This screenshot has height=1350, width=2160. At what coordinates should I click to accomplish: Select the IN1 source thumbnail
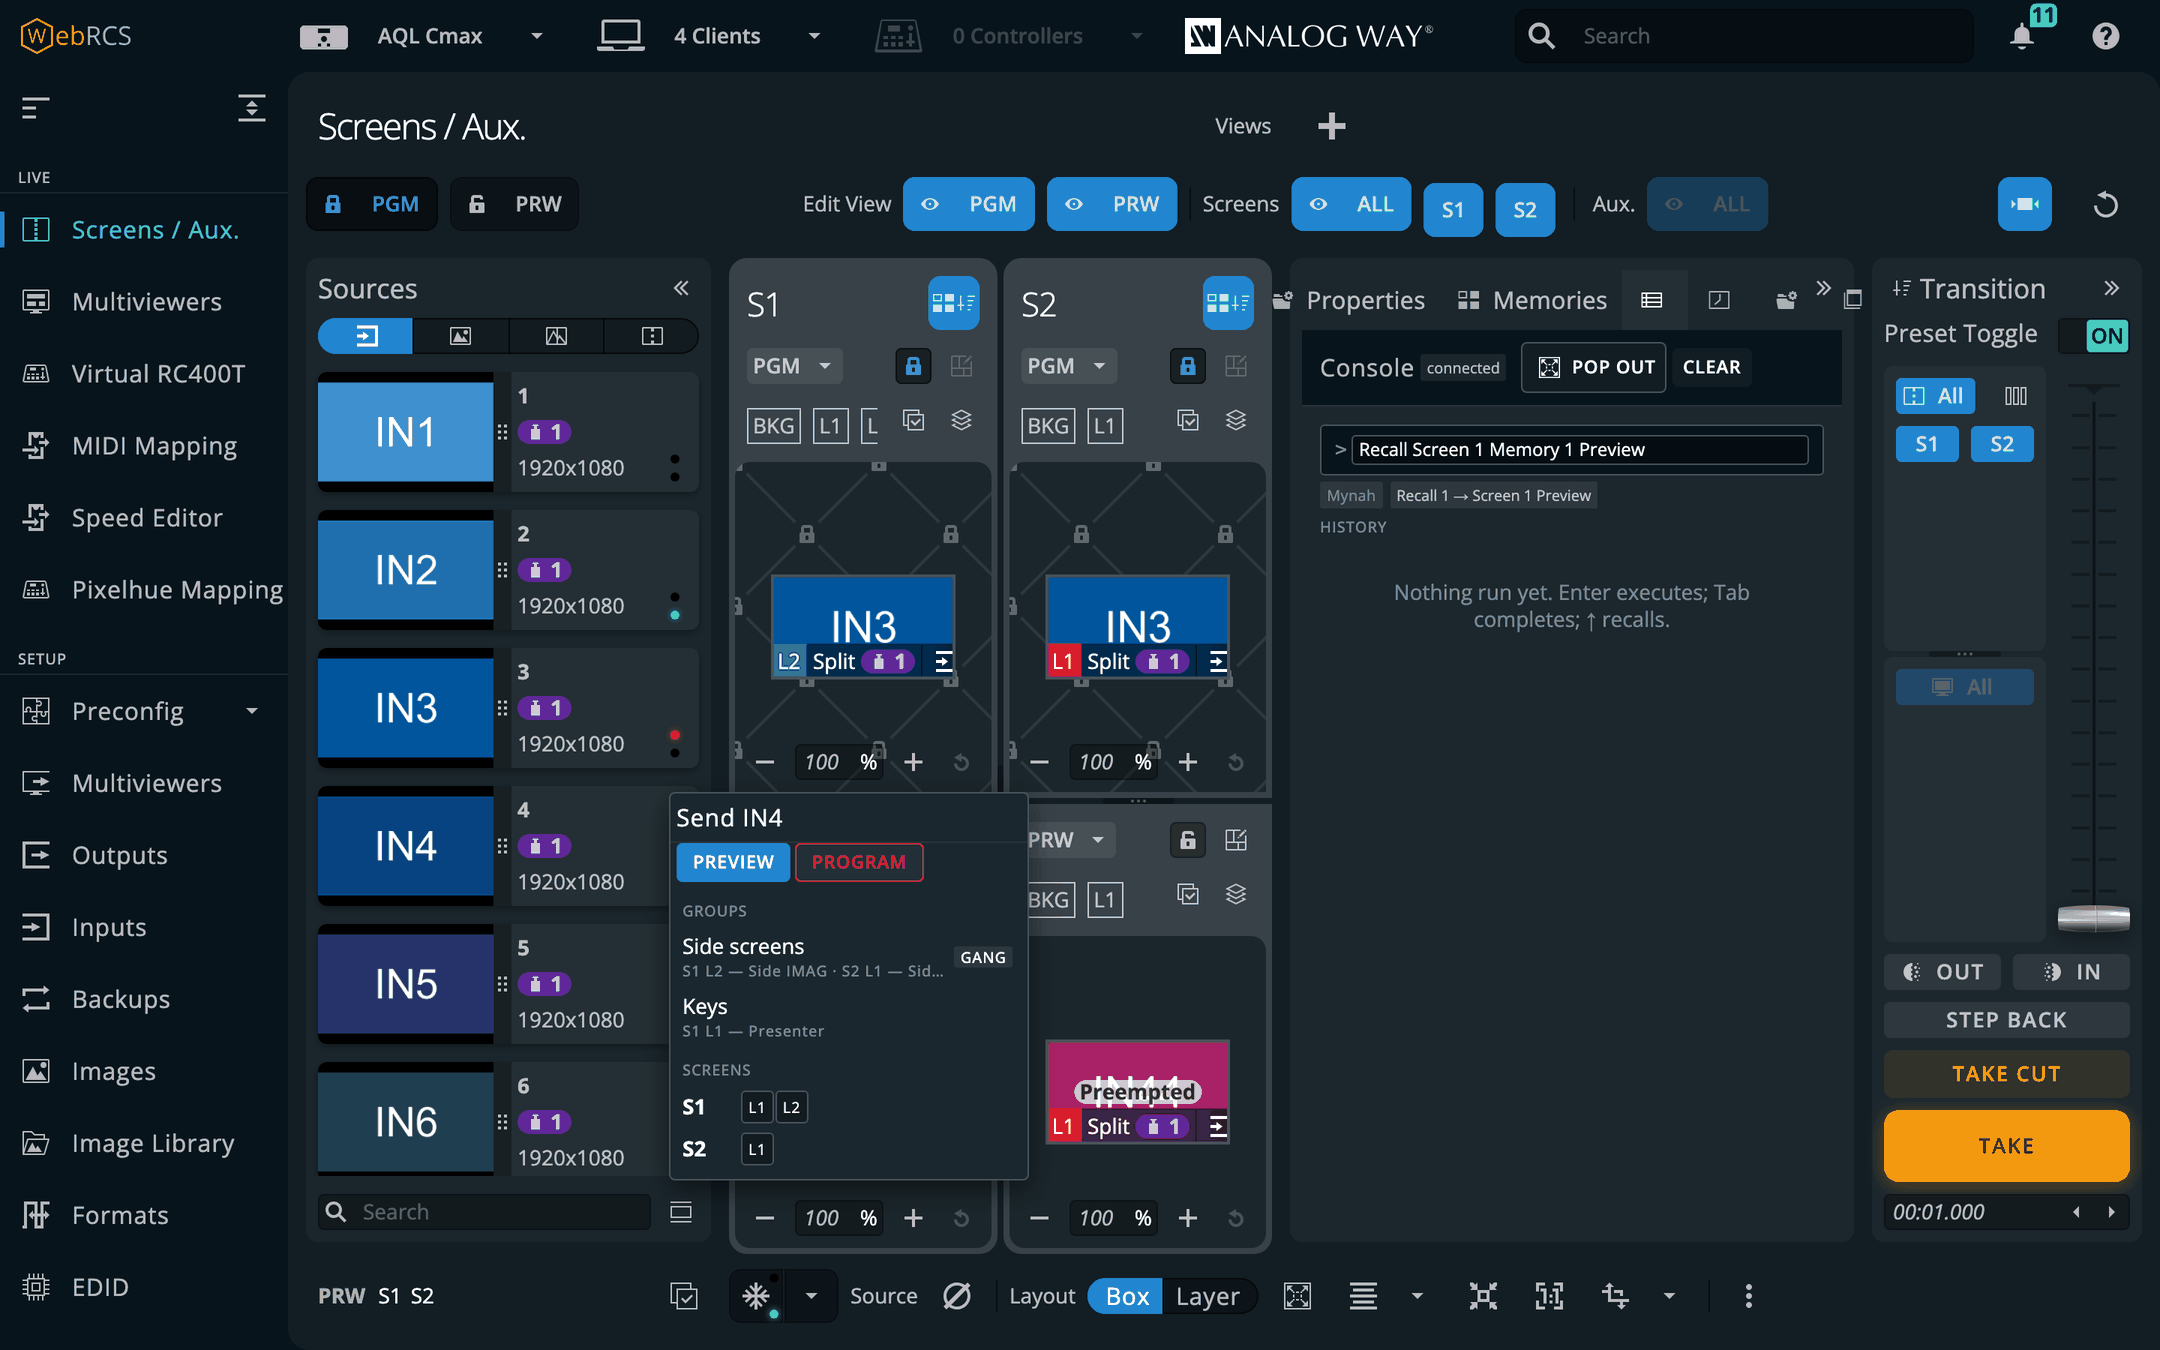tap(405, 432)
